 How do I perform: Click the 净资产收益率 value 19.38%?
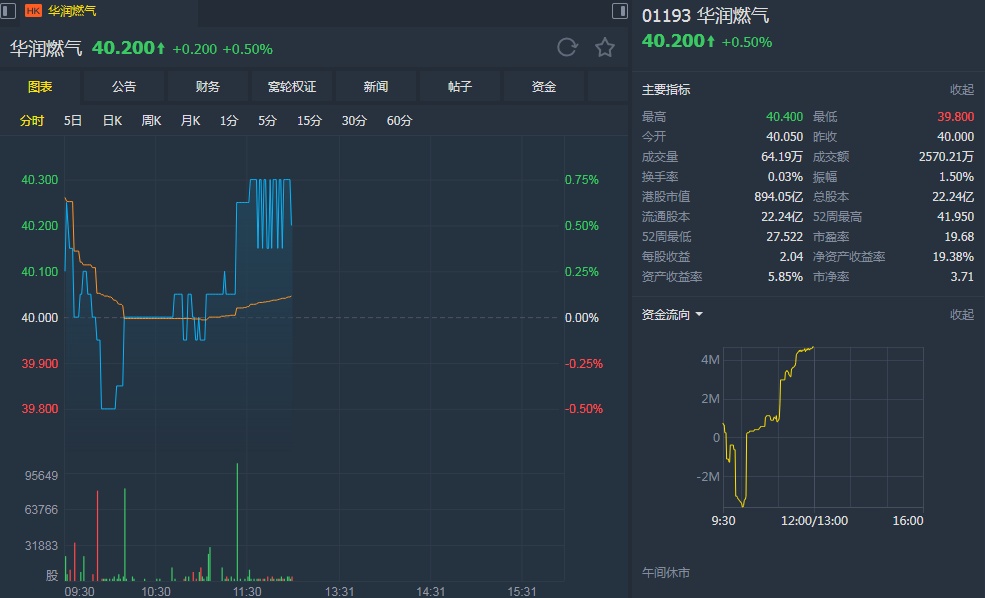pos(954,257)
